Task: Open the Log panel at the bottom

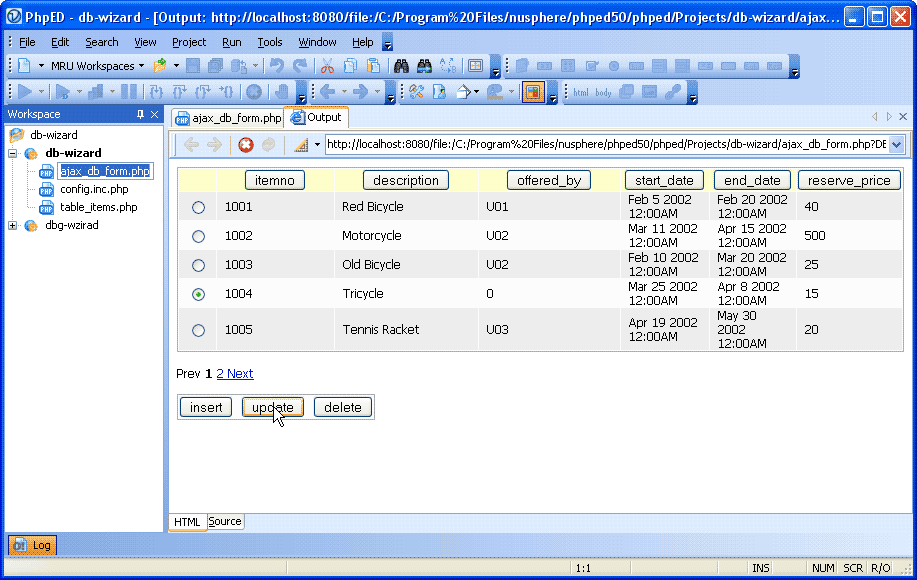Action: pos(31,545)
